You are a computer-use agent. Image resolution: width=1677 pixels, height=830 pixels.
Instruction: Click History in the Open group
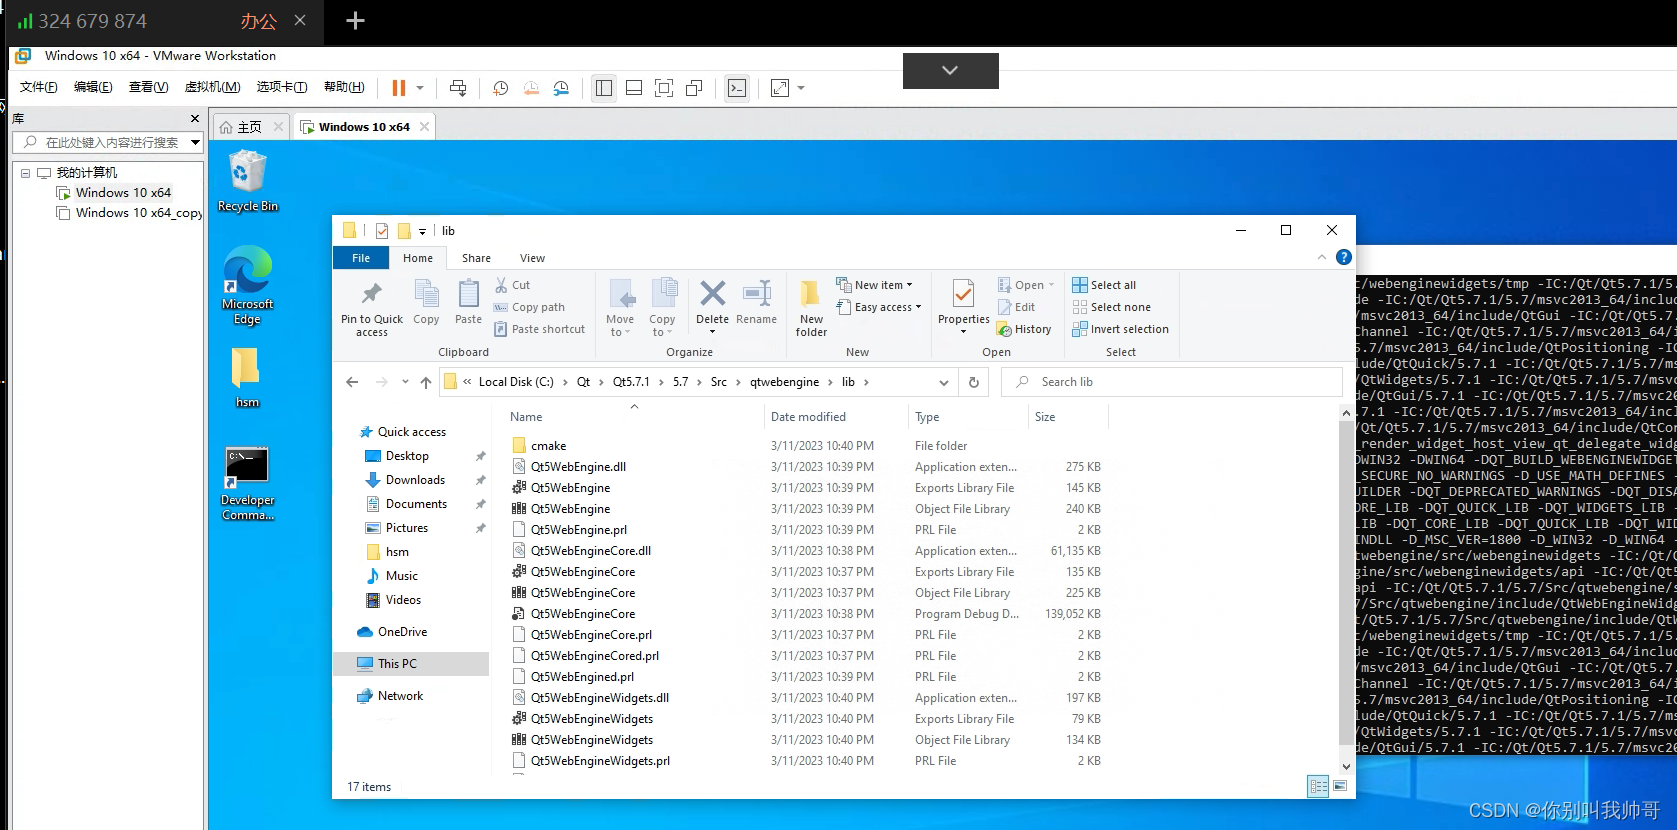coord(1024,329)
